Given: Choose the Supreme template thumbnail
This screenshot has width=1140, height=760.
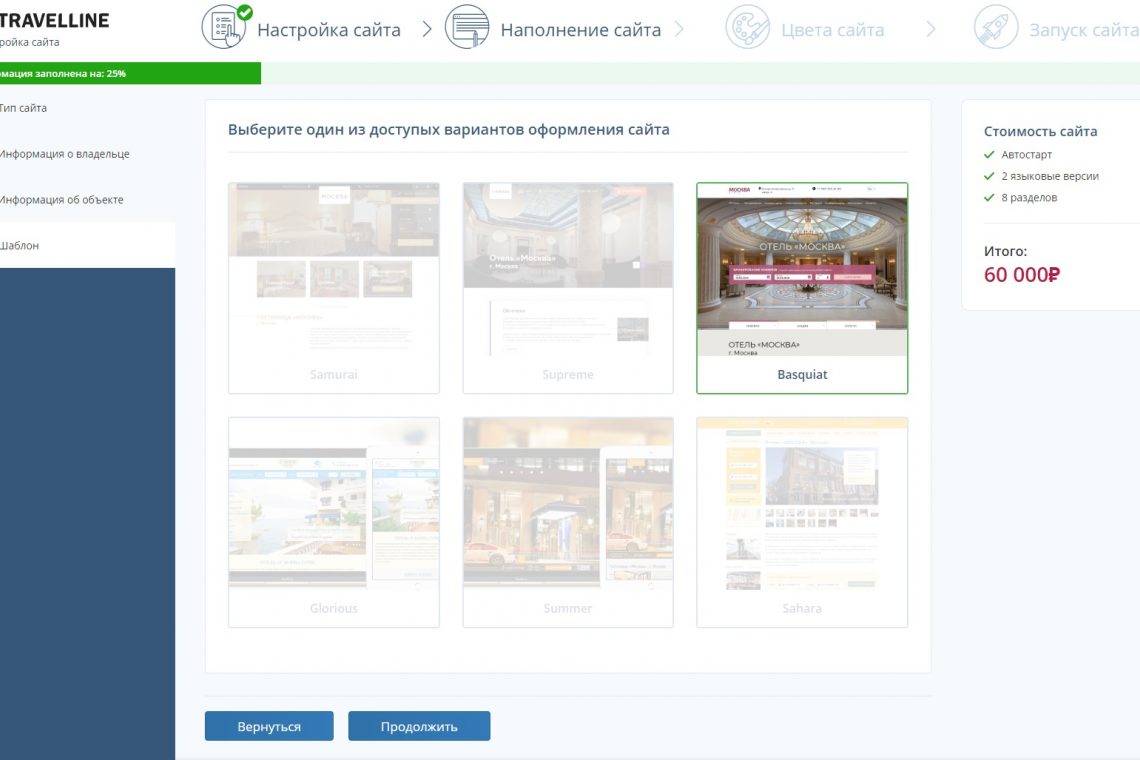Looking at the screenshot, I should coord(568,288).
